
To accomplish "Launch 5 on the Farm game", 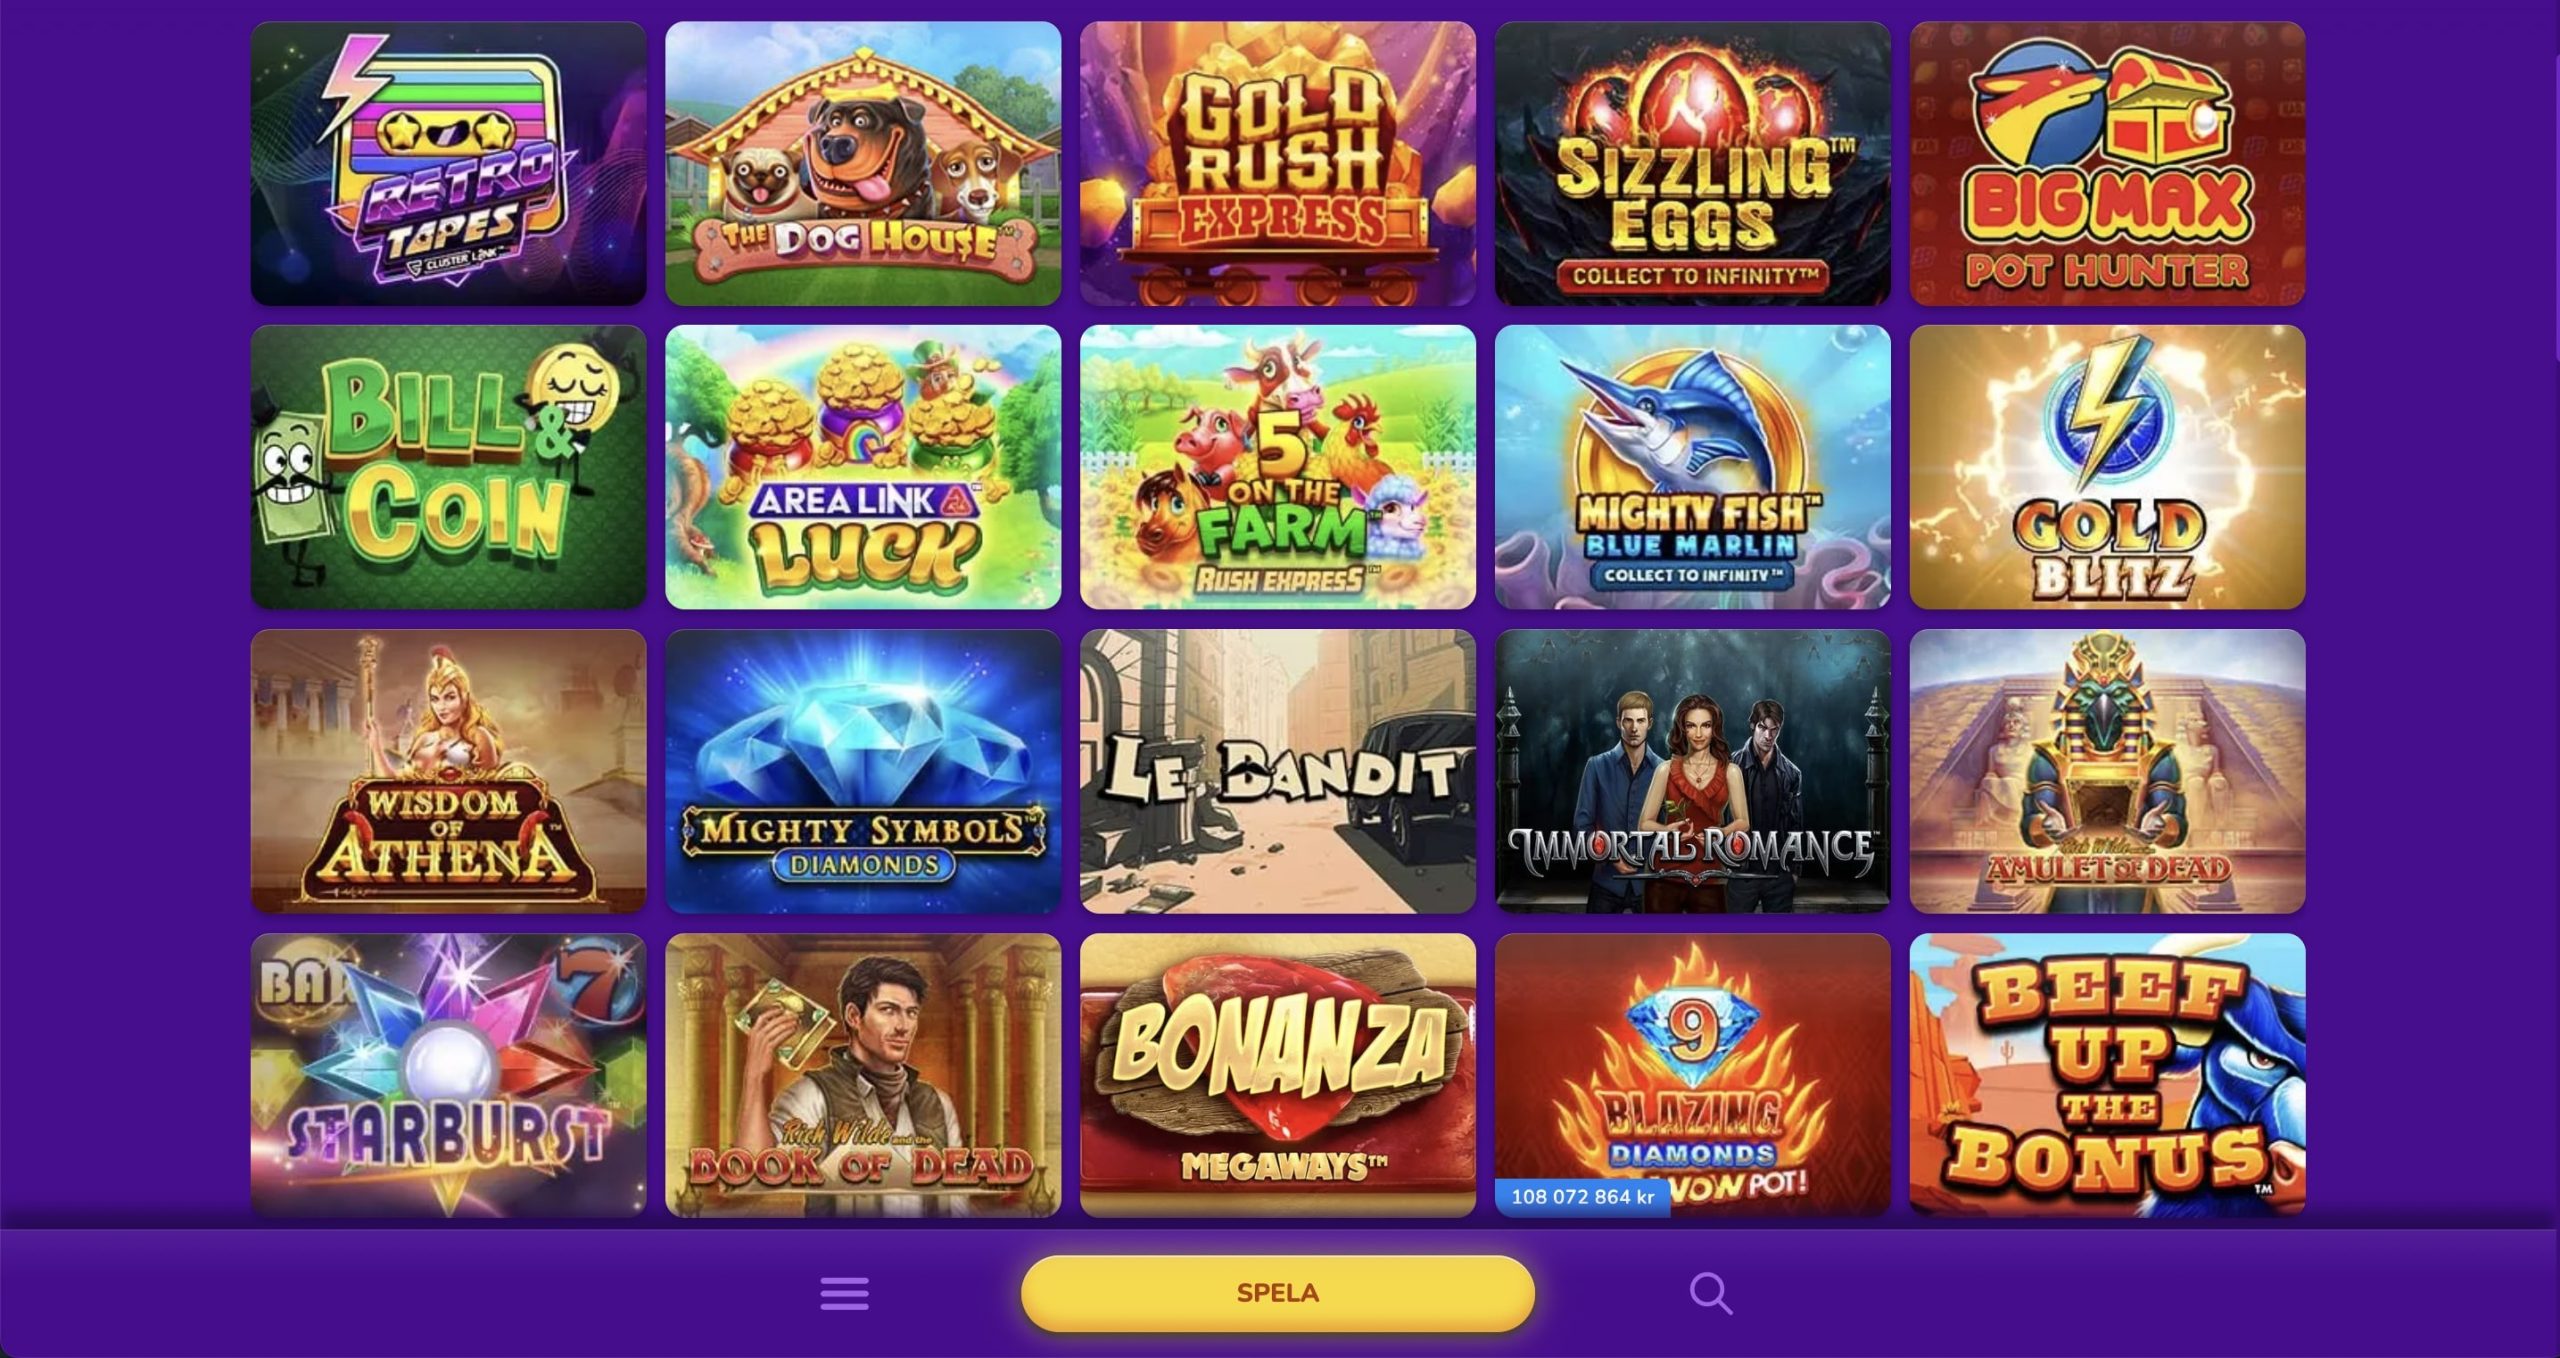I will [x=1278, y=467].
